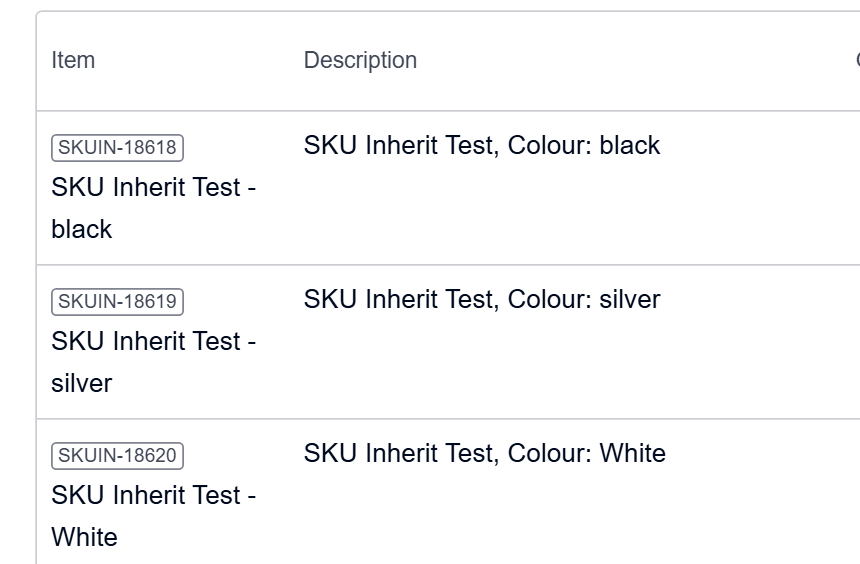The image size is (860, 564).
Task: Click "SKU Inherit Test" in the black row description
Action: [399, 146]
